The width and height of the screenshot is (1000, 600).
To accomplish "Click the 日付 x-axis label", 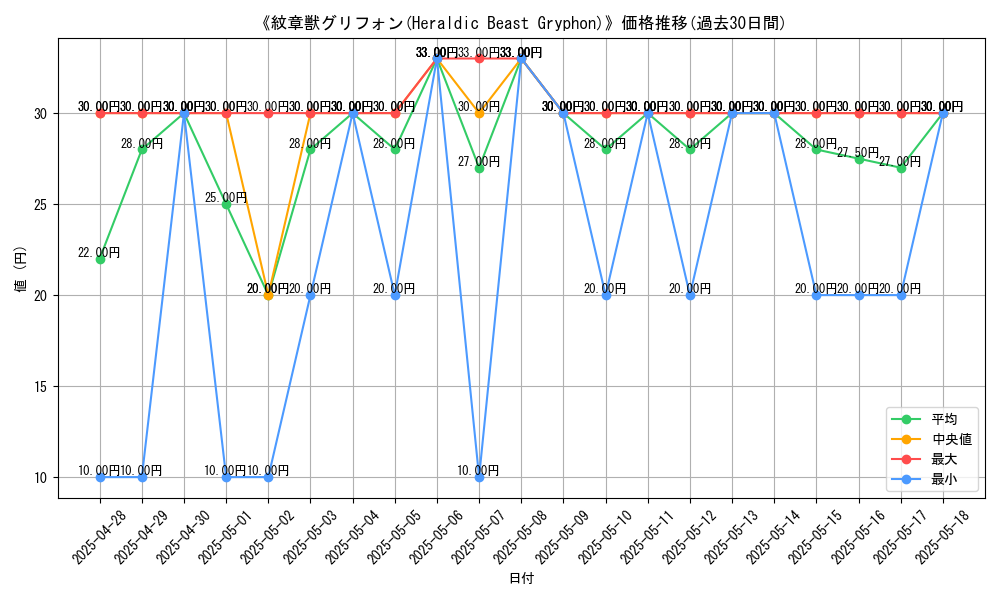I will tap(522, 578).
